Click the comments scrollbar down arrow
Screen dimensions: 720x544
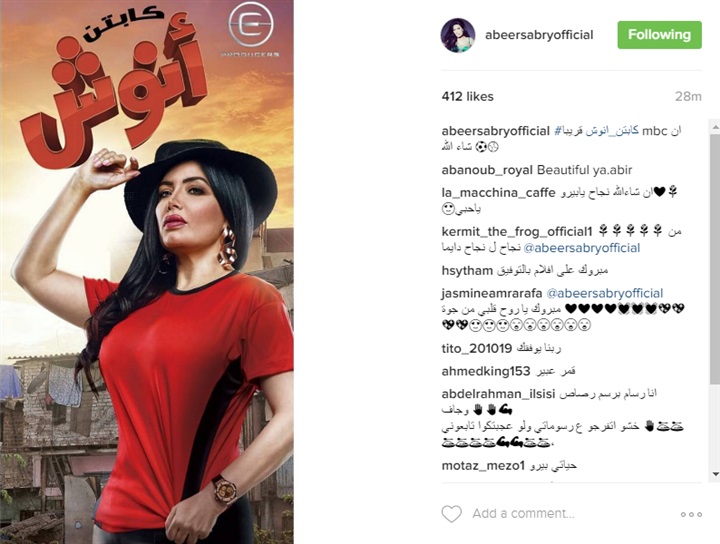point(715,474)
